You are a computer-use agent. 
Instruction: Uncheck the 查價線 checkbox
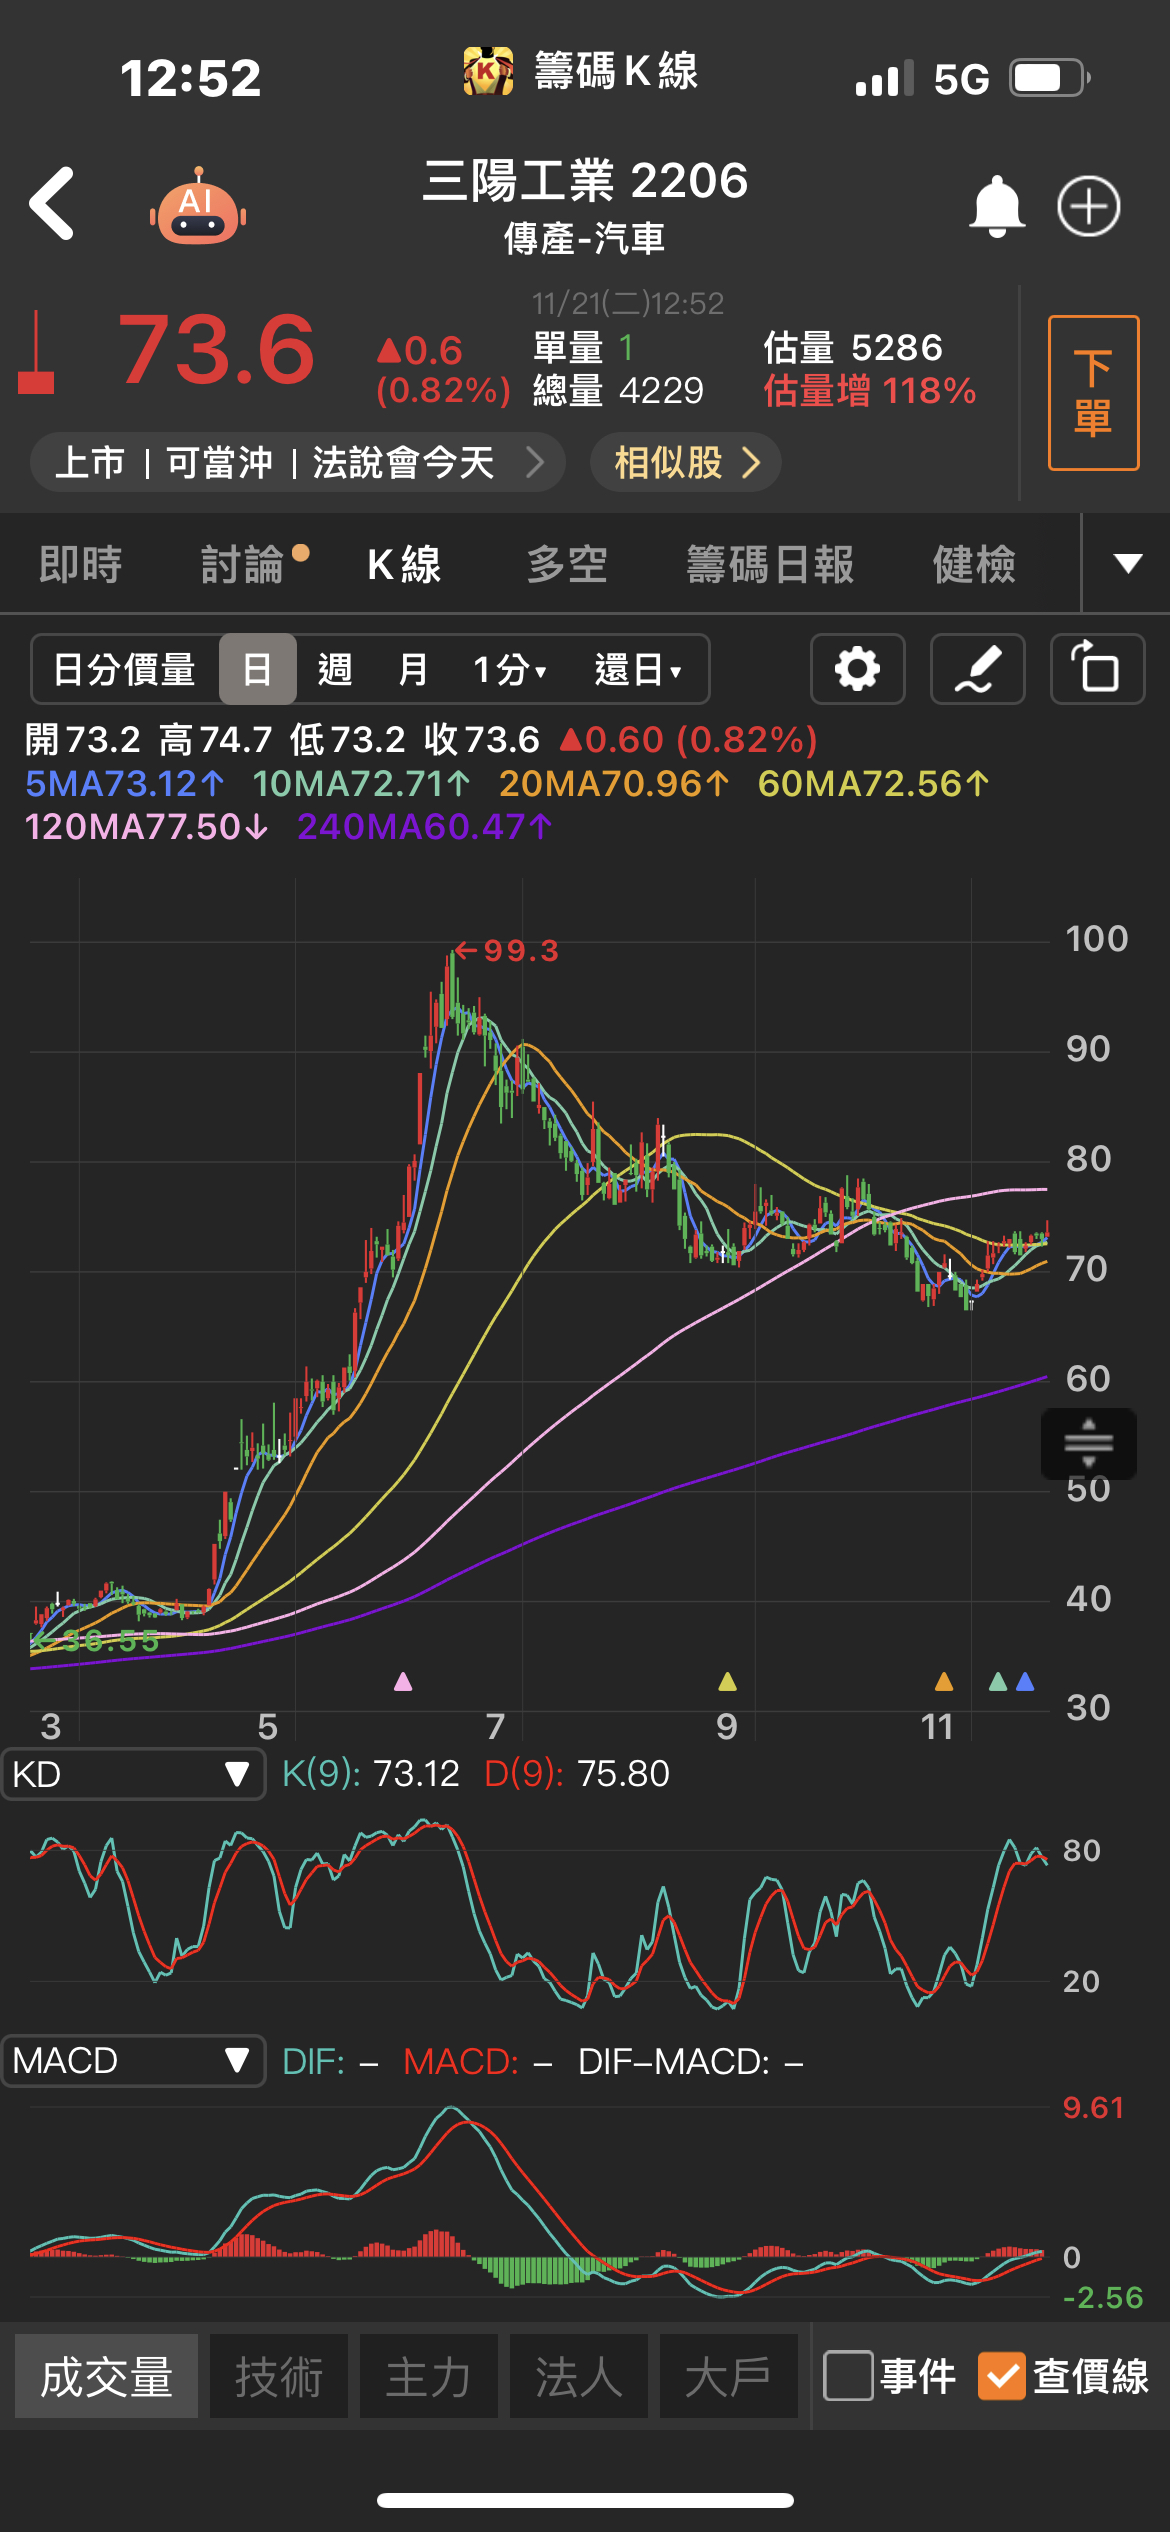pos(1001,2376)
